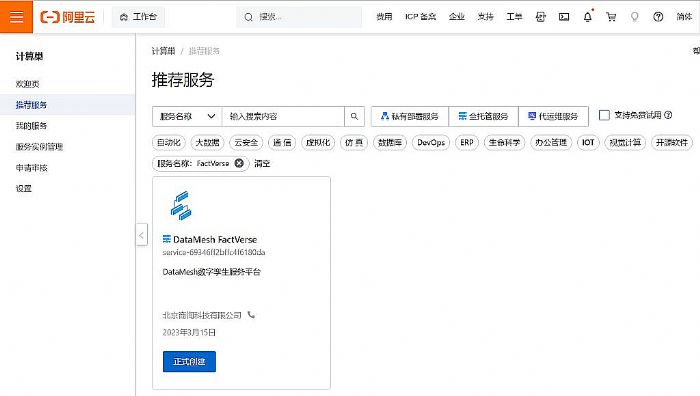Click 北京商询科技有限公司 provider name
Screen dimensions: 700x396
(x=202, y=315)
